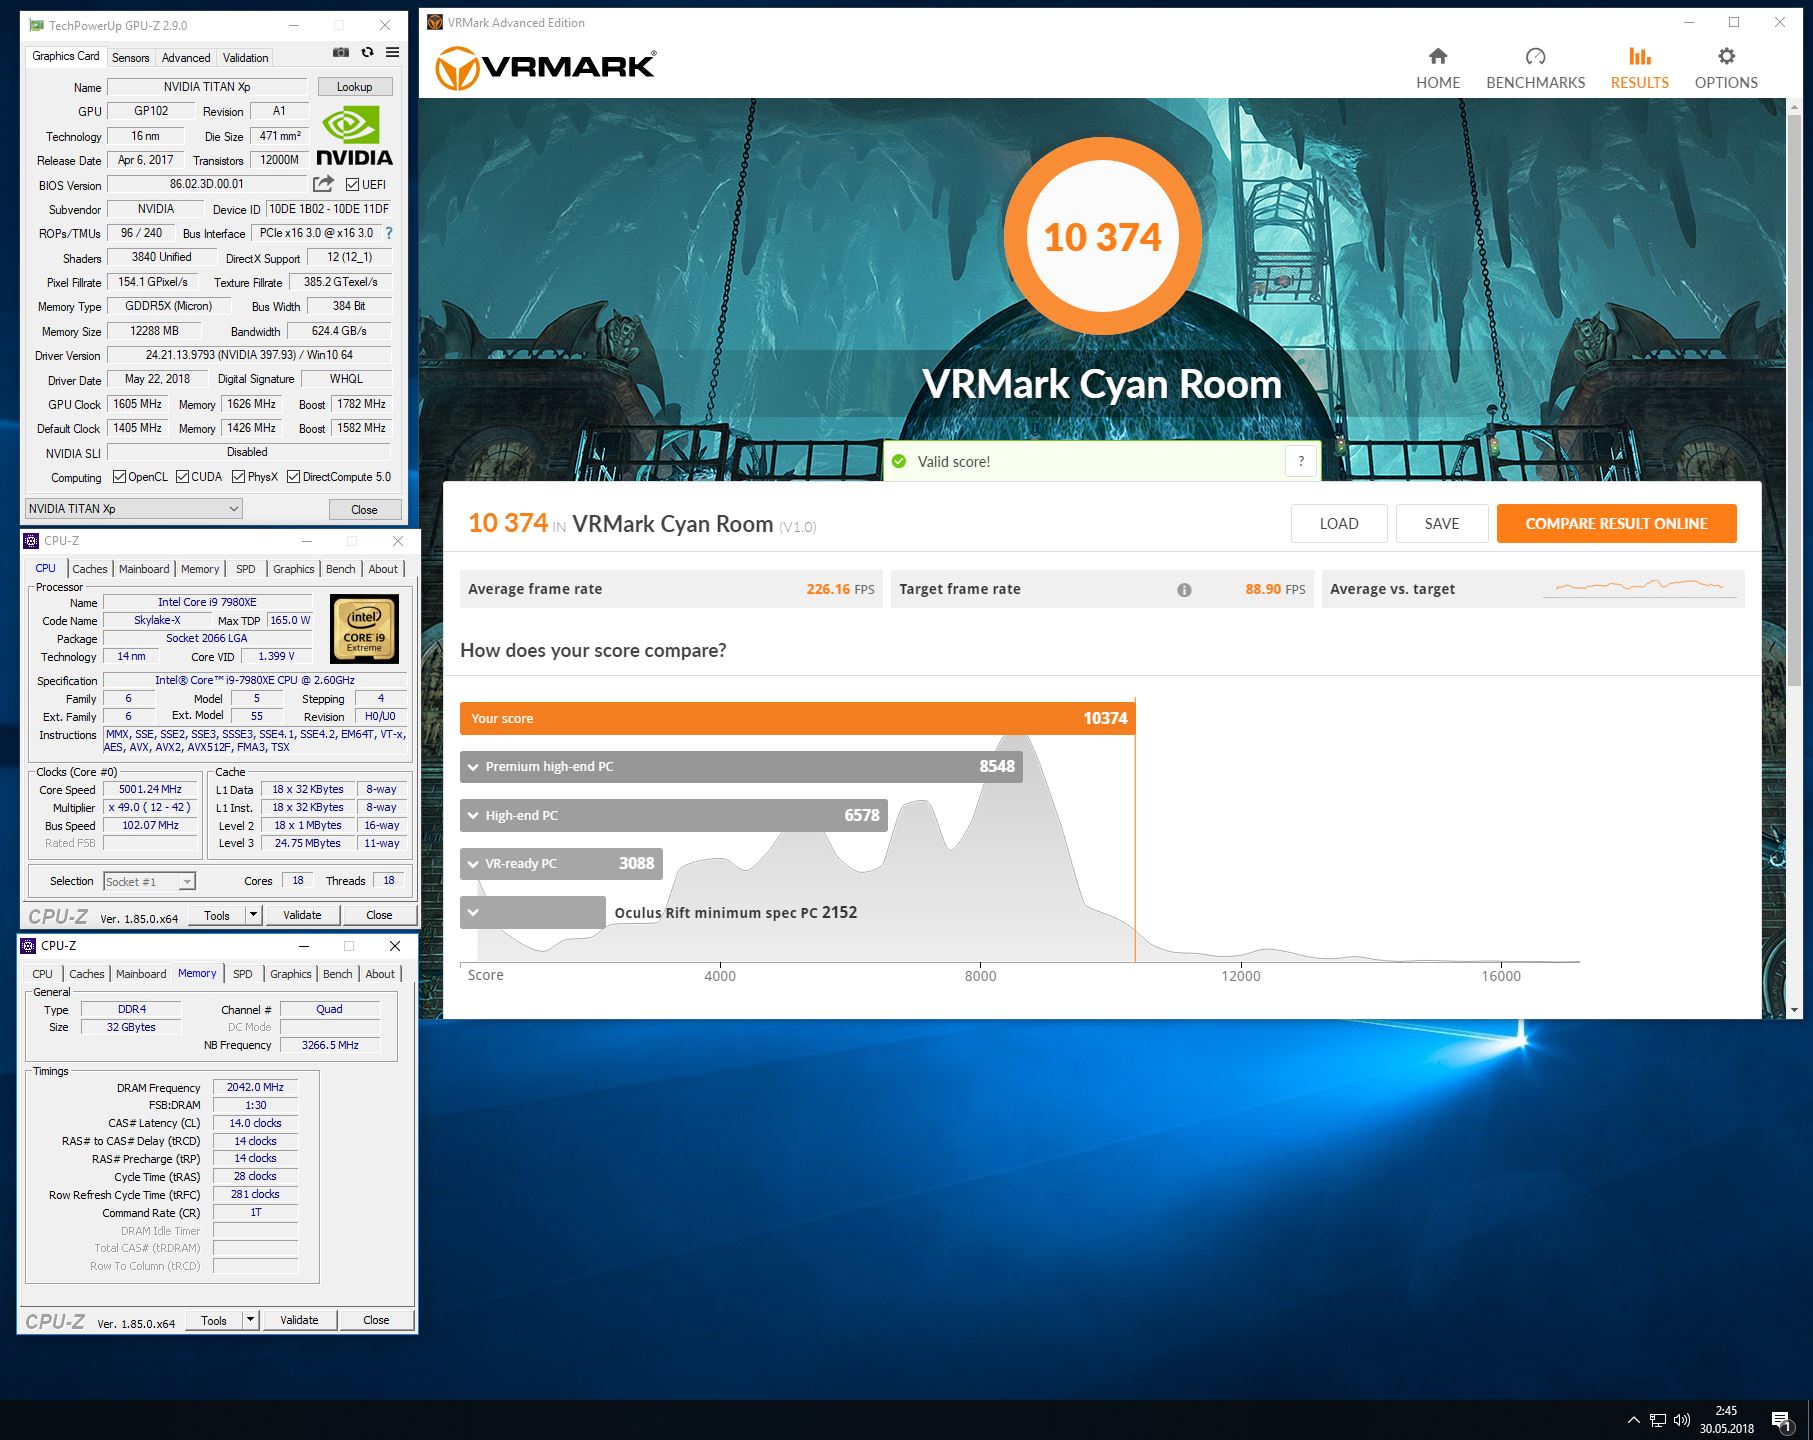1813x1440 pixels.
Task: Open Tools dropdown arrow in lower CPU-Z
Action: 251,1320
